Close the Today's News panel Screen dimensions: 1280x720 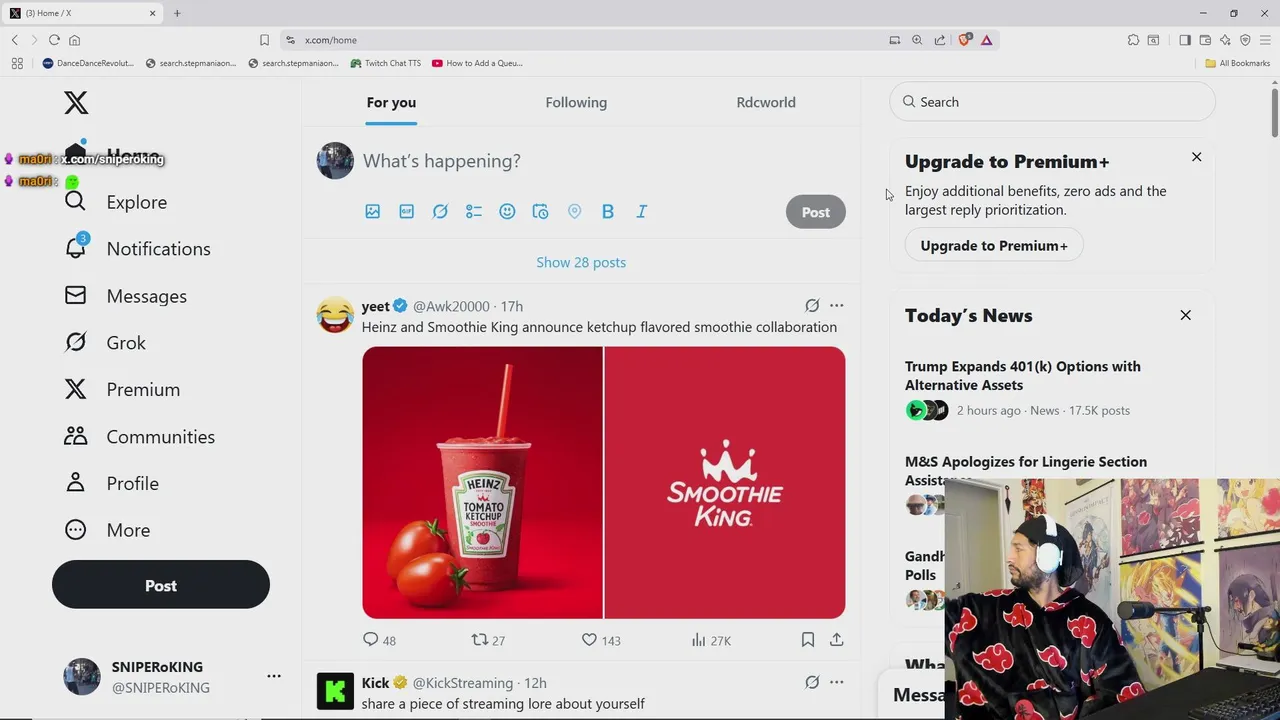point(1186,315)
